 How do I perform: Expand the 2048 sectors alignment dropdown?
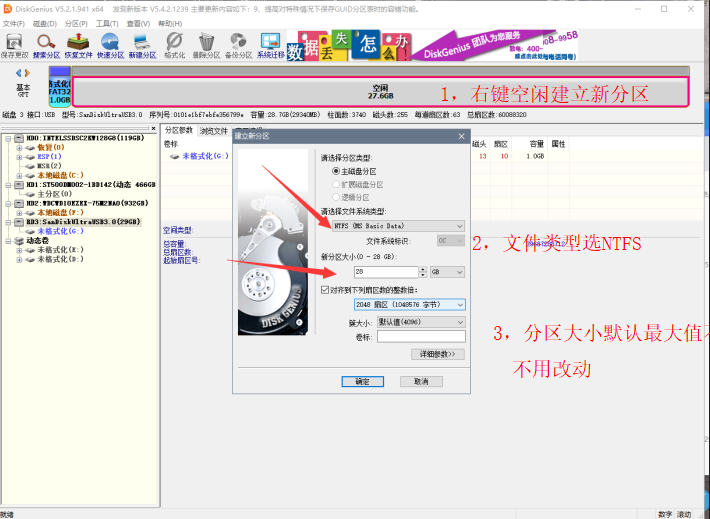[409, 305]
